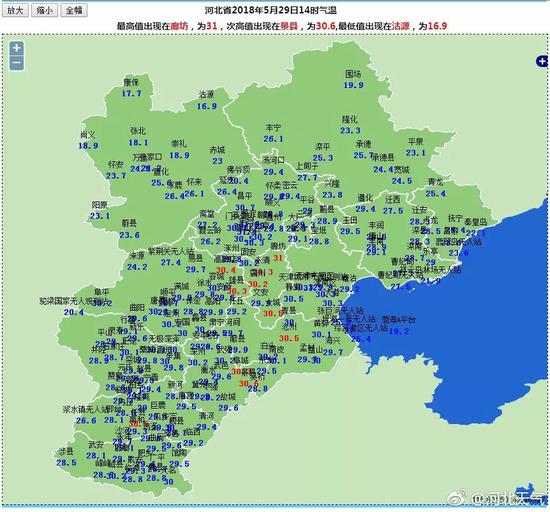Click the red 30.6 value in the header
This screenshot has height=512, width=550.
click(x=326, y=26)
